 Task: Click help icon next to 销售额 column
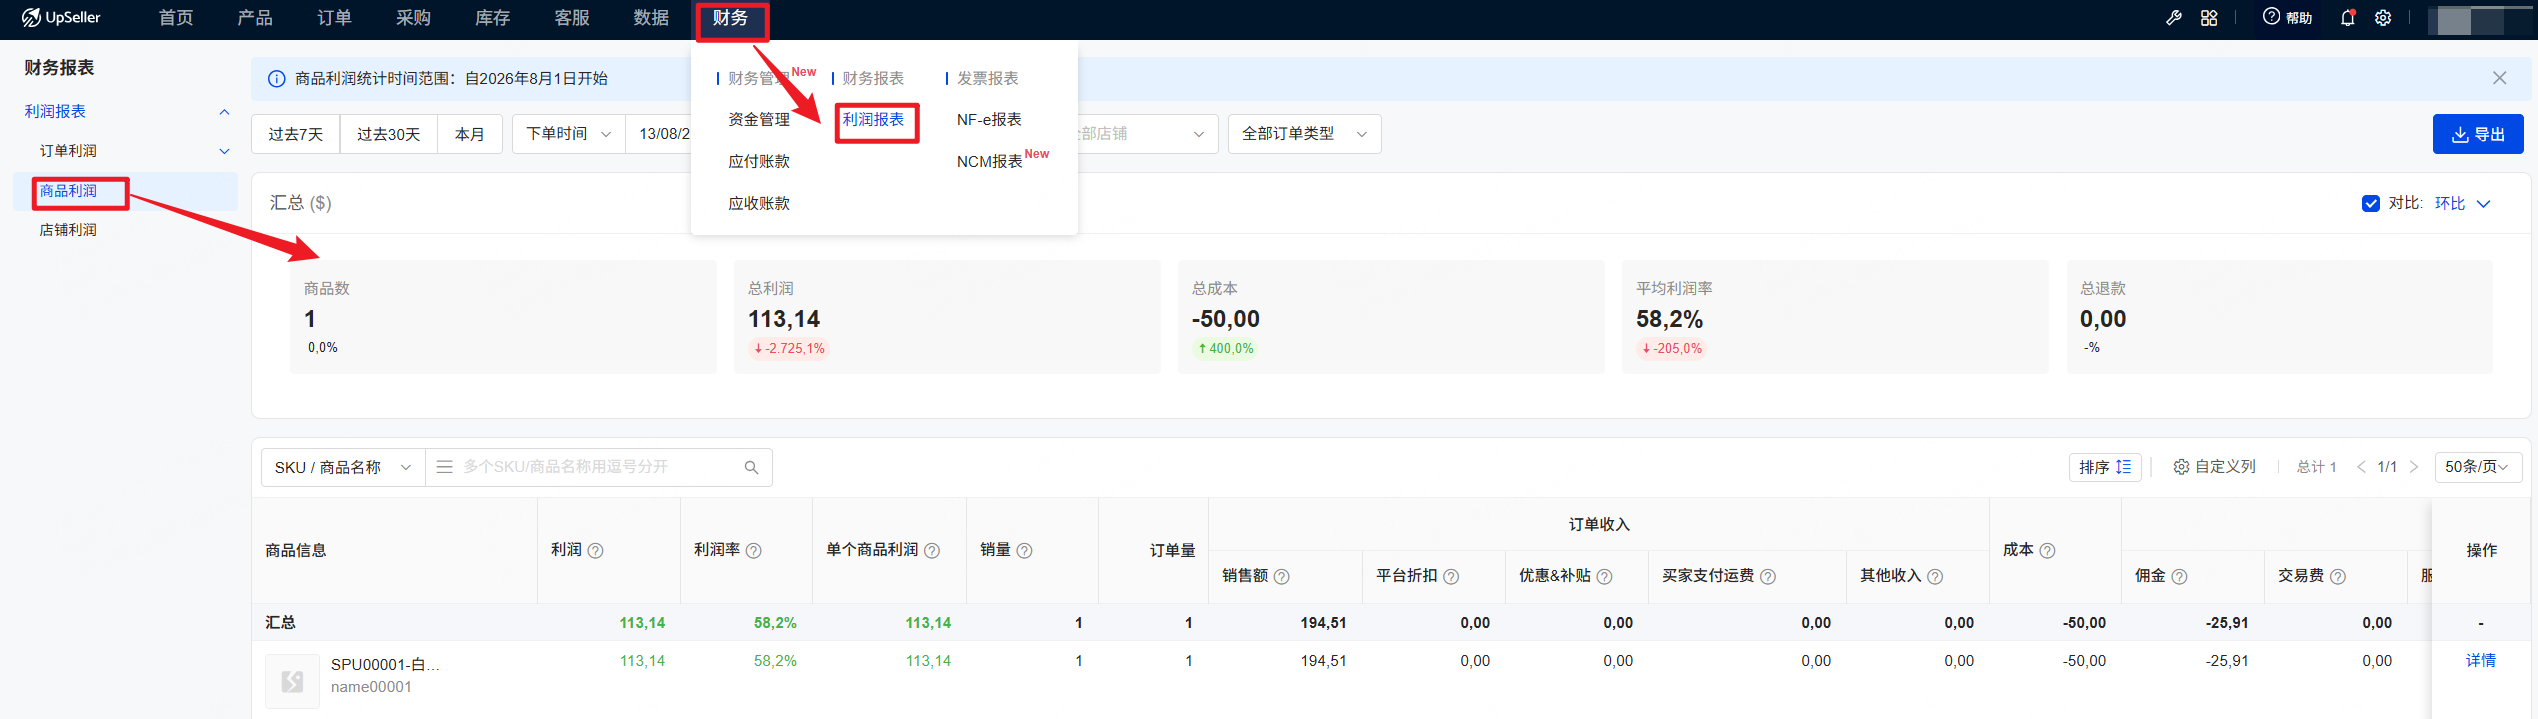(1281, 577)
